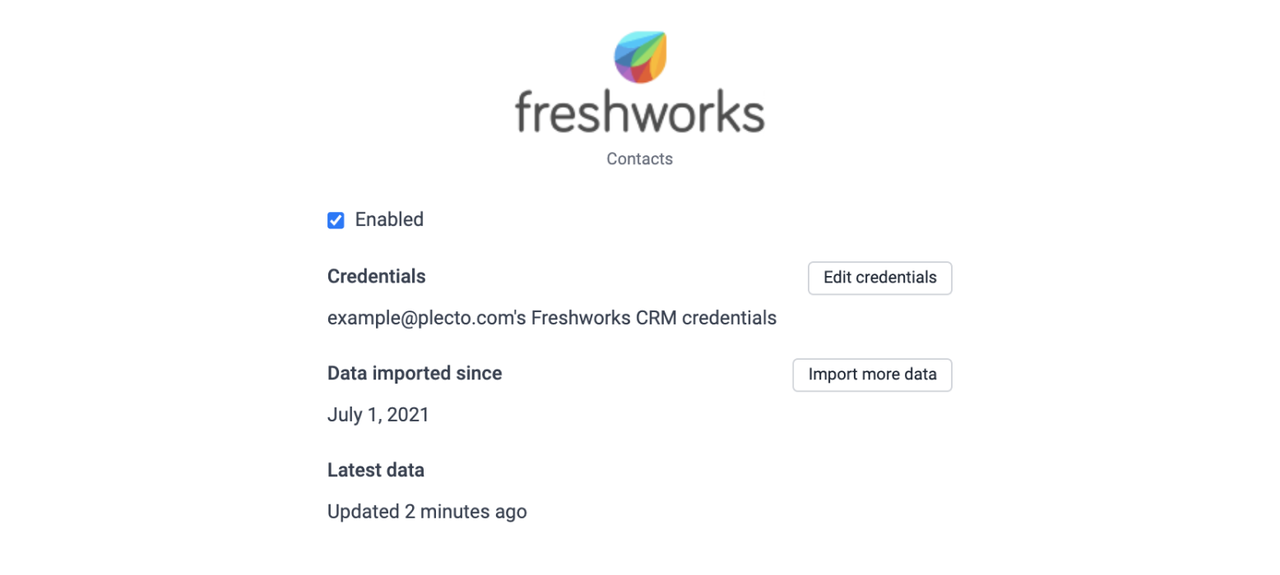The height and width of the screenshot is (575, 1280).
Task: Click the words Freshworks CRM credentials
Action: tap(654, 318)
